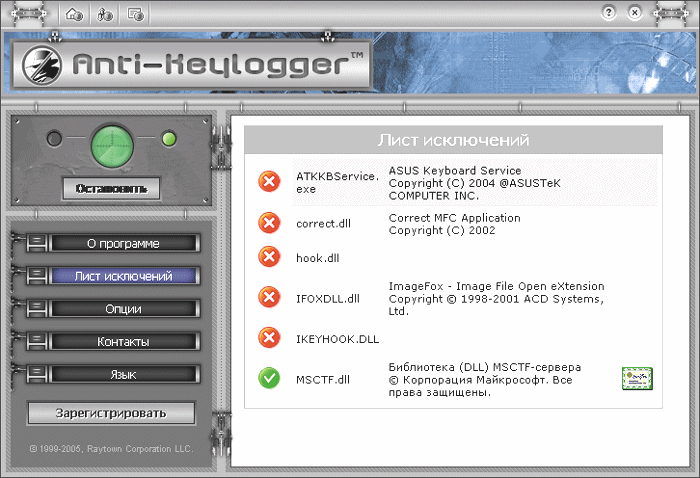The image size is (700, 478).
Task: Select the ATKKBService.exe file name
Action: (338, 183)
